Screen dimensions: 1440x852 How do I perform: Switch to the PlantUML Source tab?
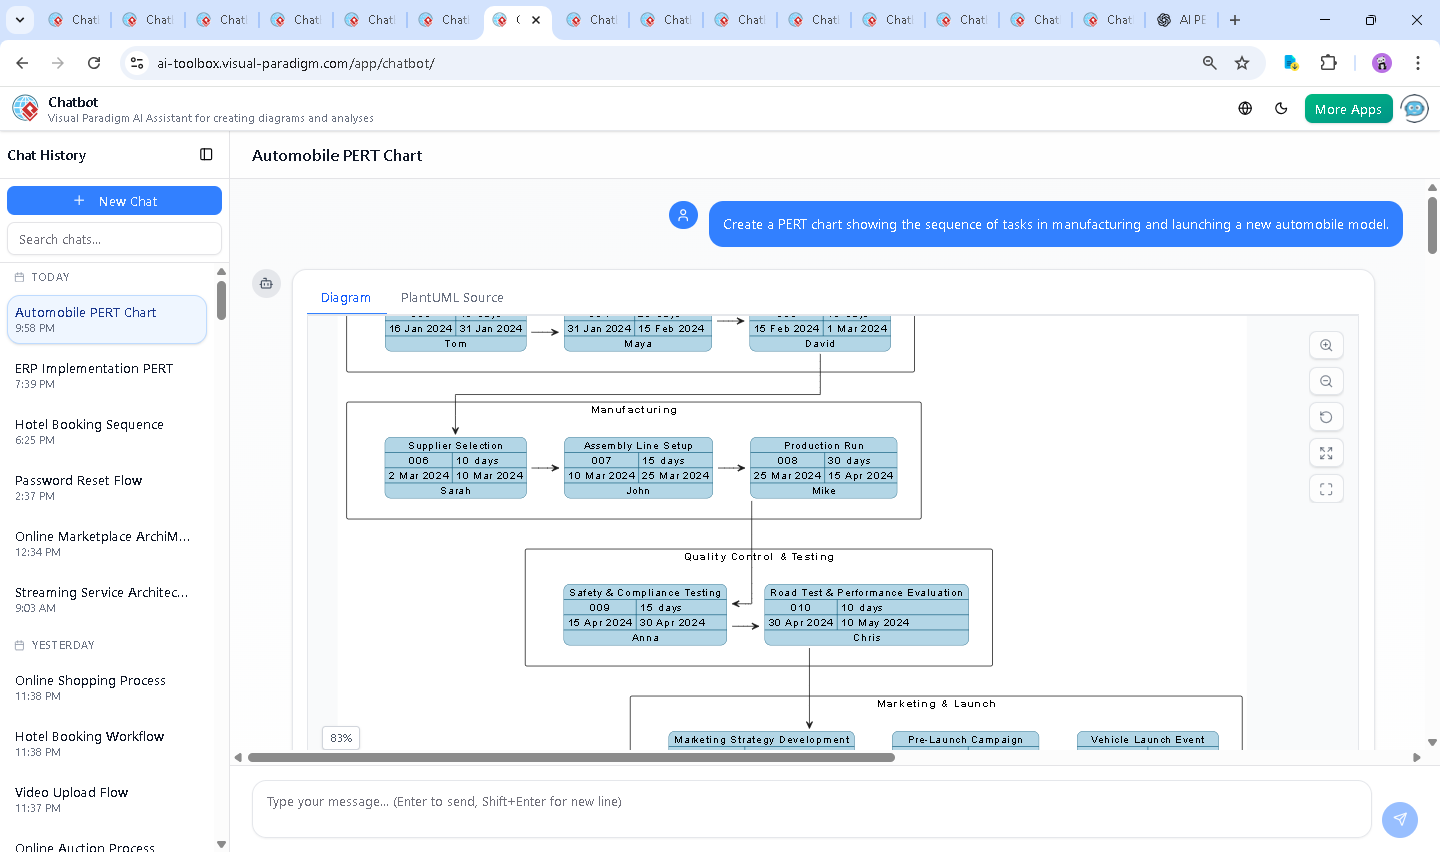[x=451, y=297]
